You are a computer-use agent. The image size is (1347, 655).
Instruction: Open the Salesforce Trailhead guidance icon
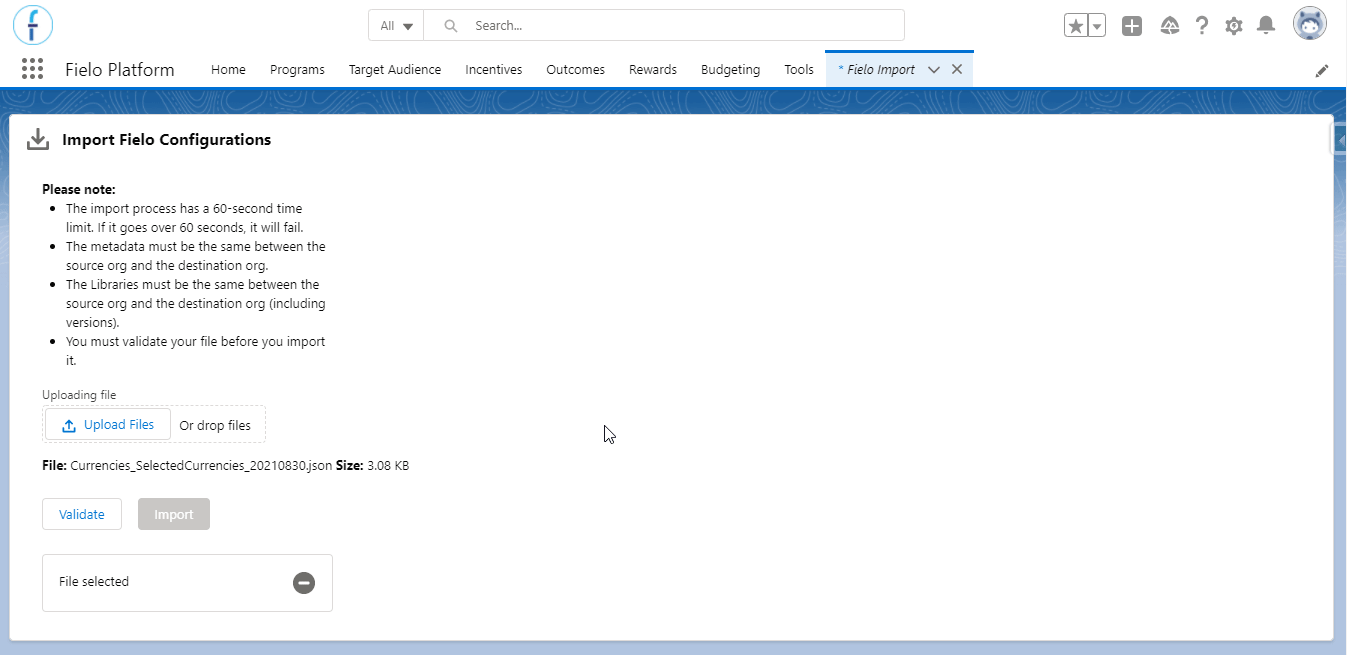1169,26
